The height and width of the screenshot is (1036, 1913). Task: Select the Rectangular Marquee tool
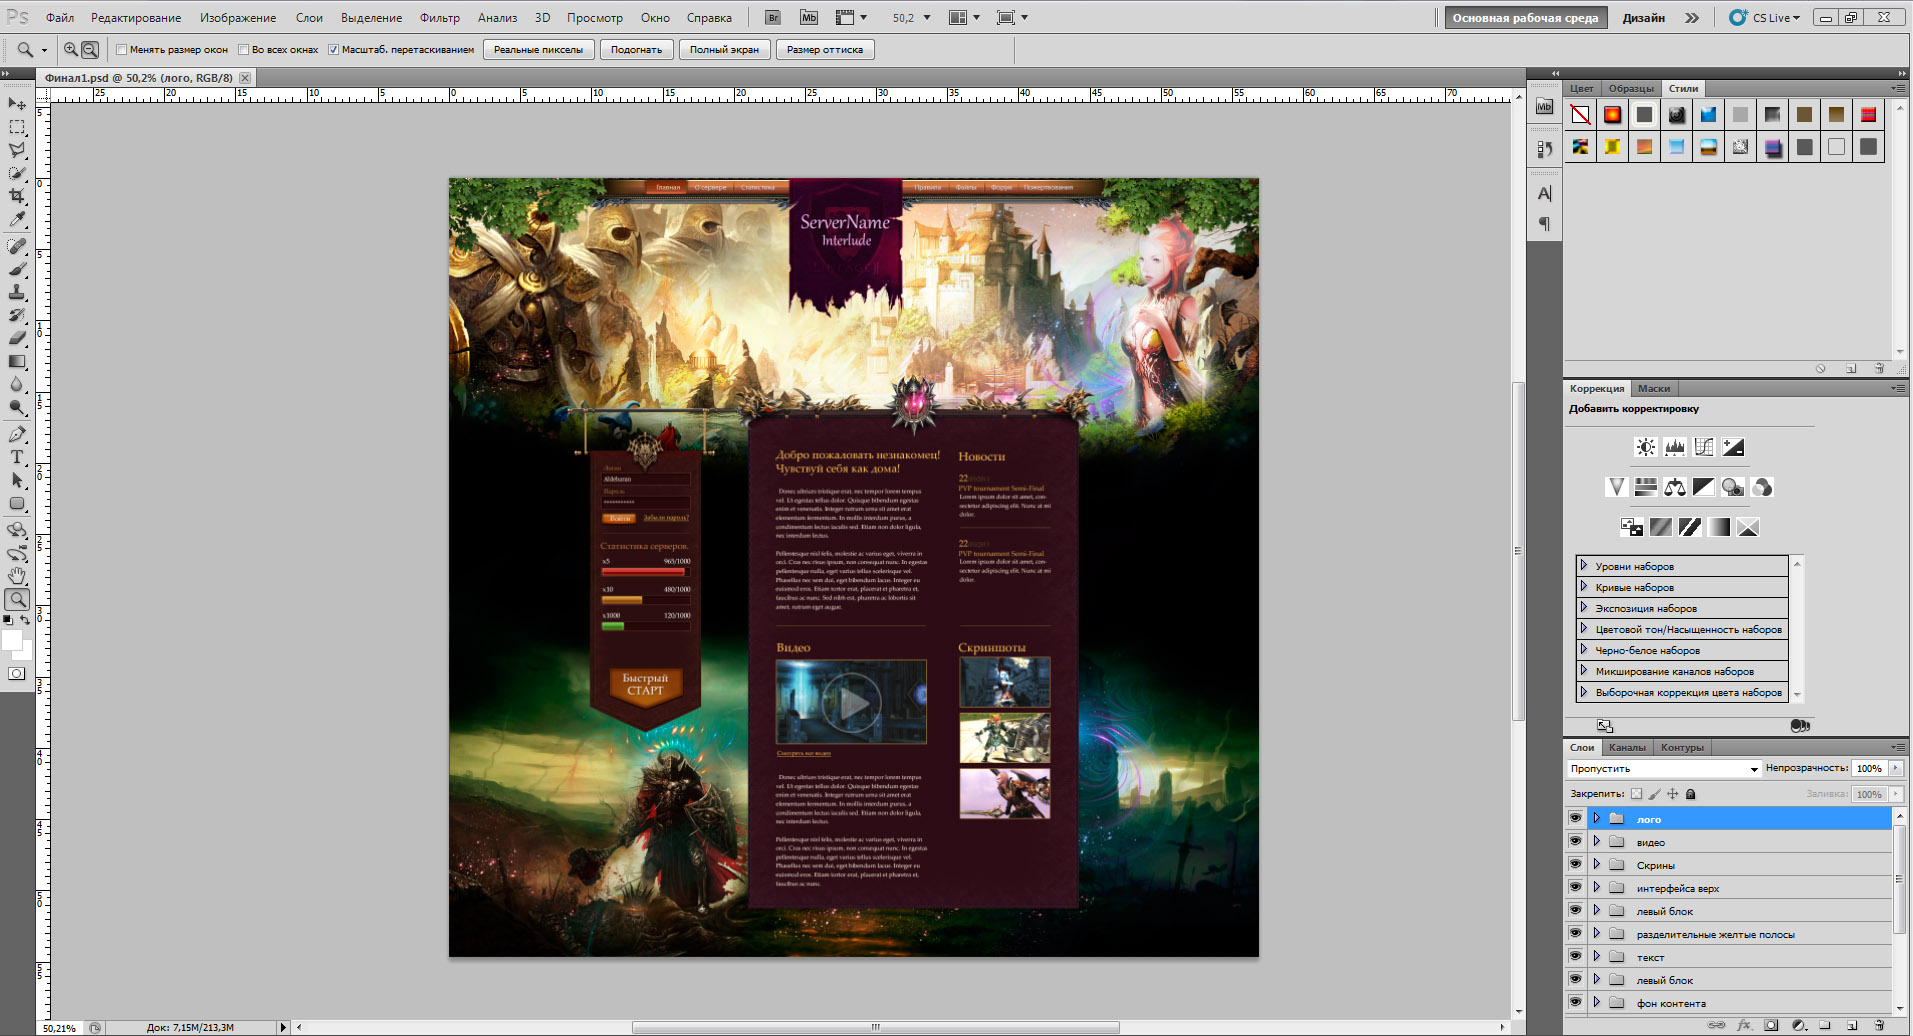click(17, 127)
